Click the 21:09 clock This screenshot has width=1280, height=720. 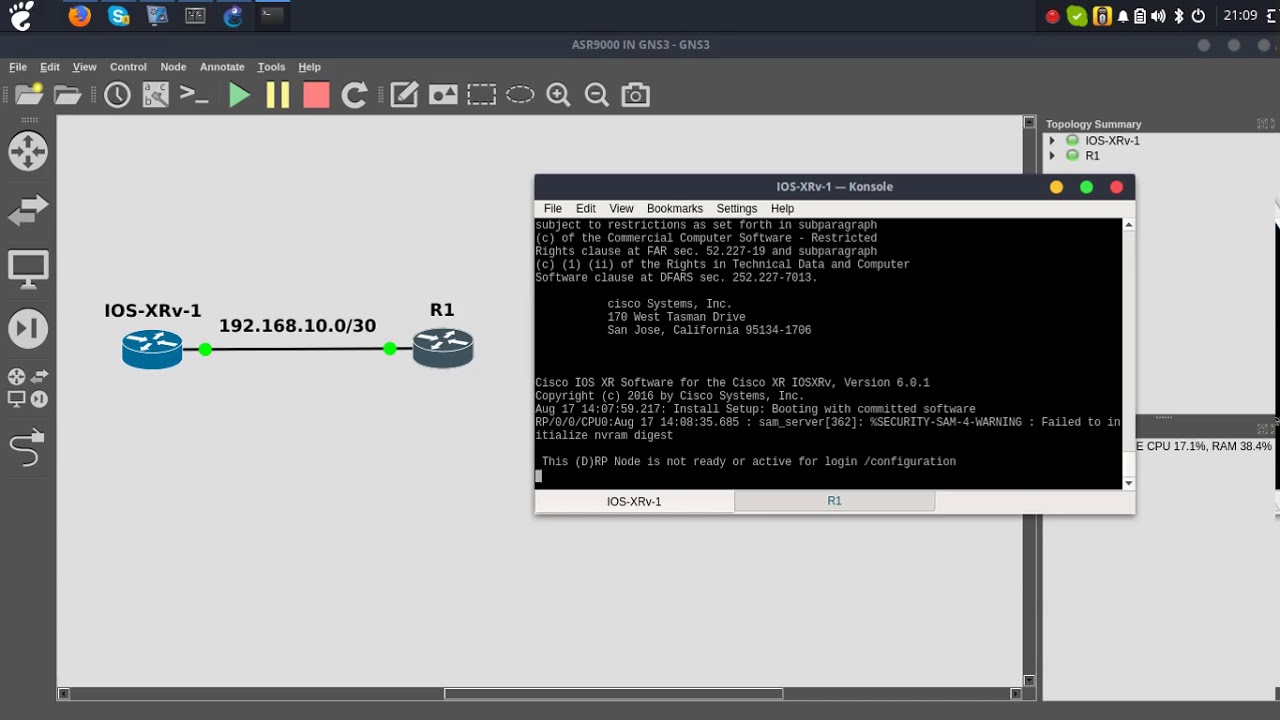1240,16
